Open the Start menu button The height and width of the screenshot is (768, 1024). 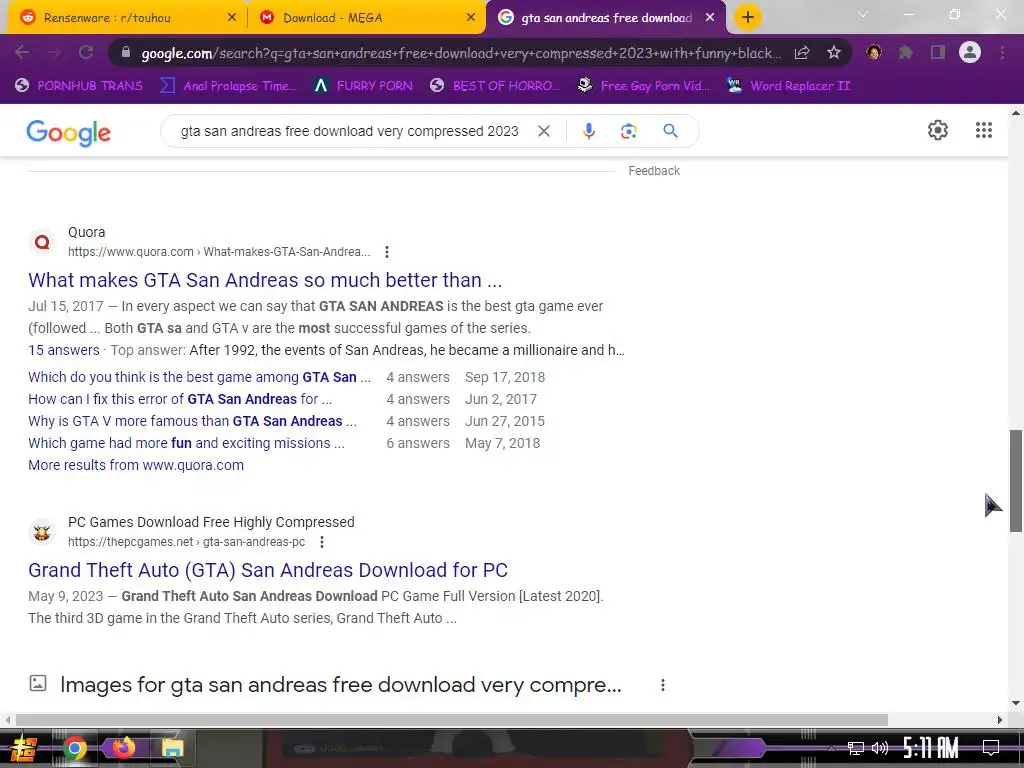click(23, 748)
